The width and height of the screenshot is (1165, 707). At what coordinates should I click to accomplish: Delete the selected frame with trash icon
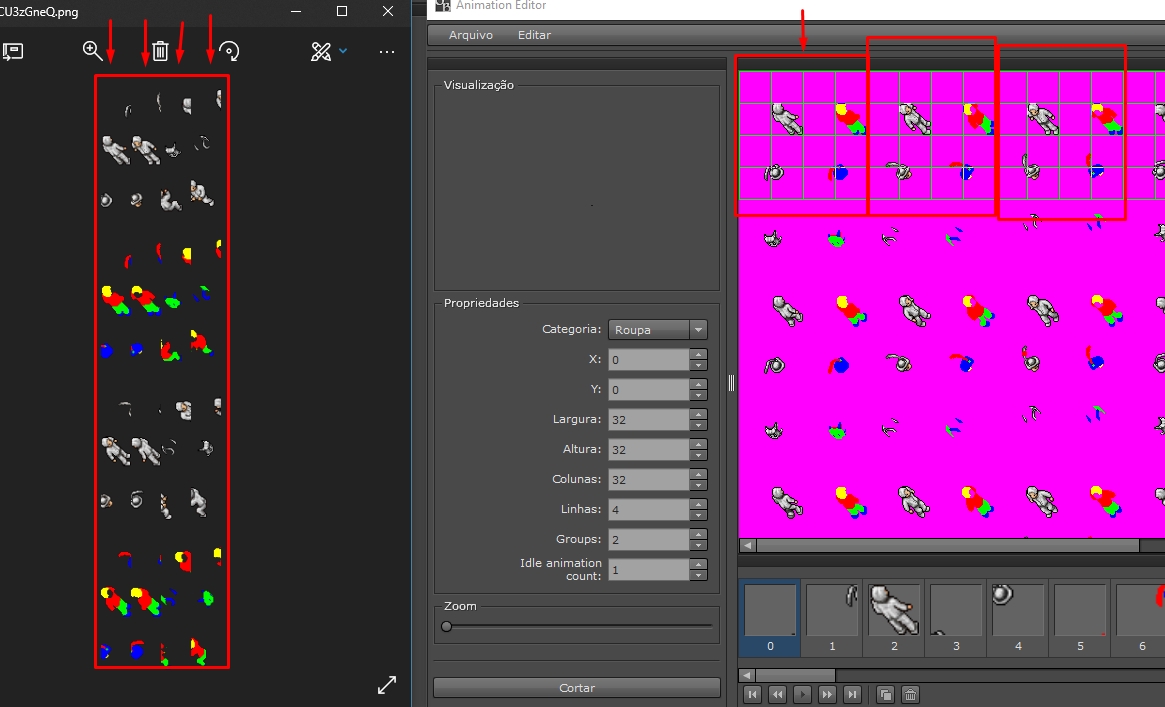click(x=909, y=694)
